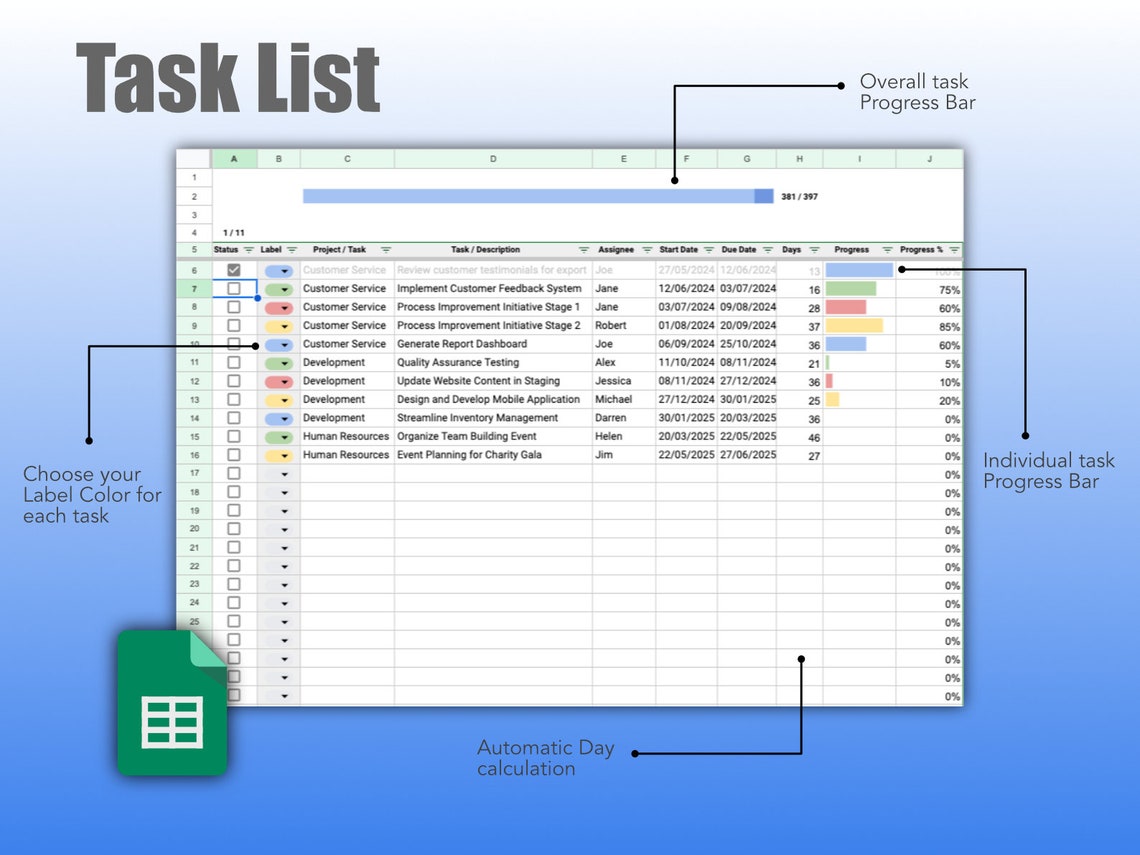Open yellow label dropdown for Process Improvement Stage 2

pyautogui.click(x=278, y=326)
